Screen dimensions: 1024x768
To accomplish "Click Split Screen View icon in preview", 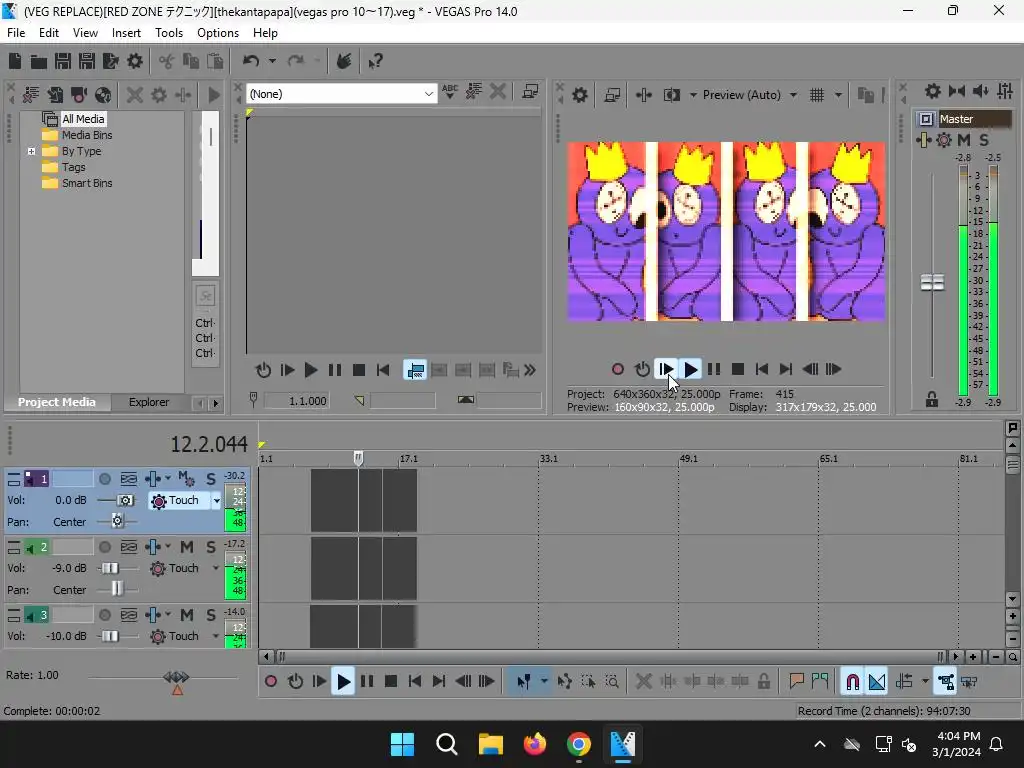I will click(672, 95).
